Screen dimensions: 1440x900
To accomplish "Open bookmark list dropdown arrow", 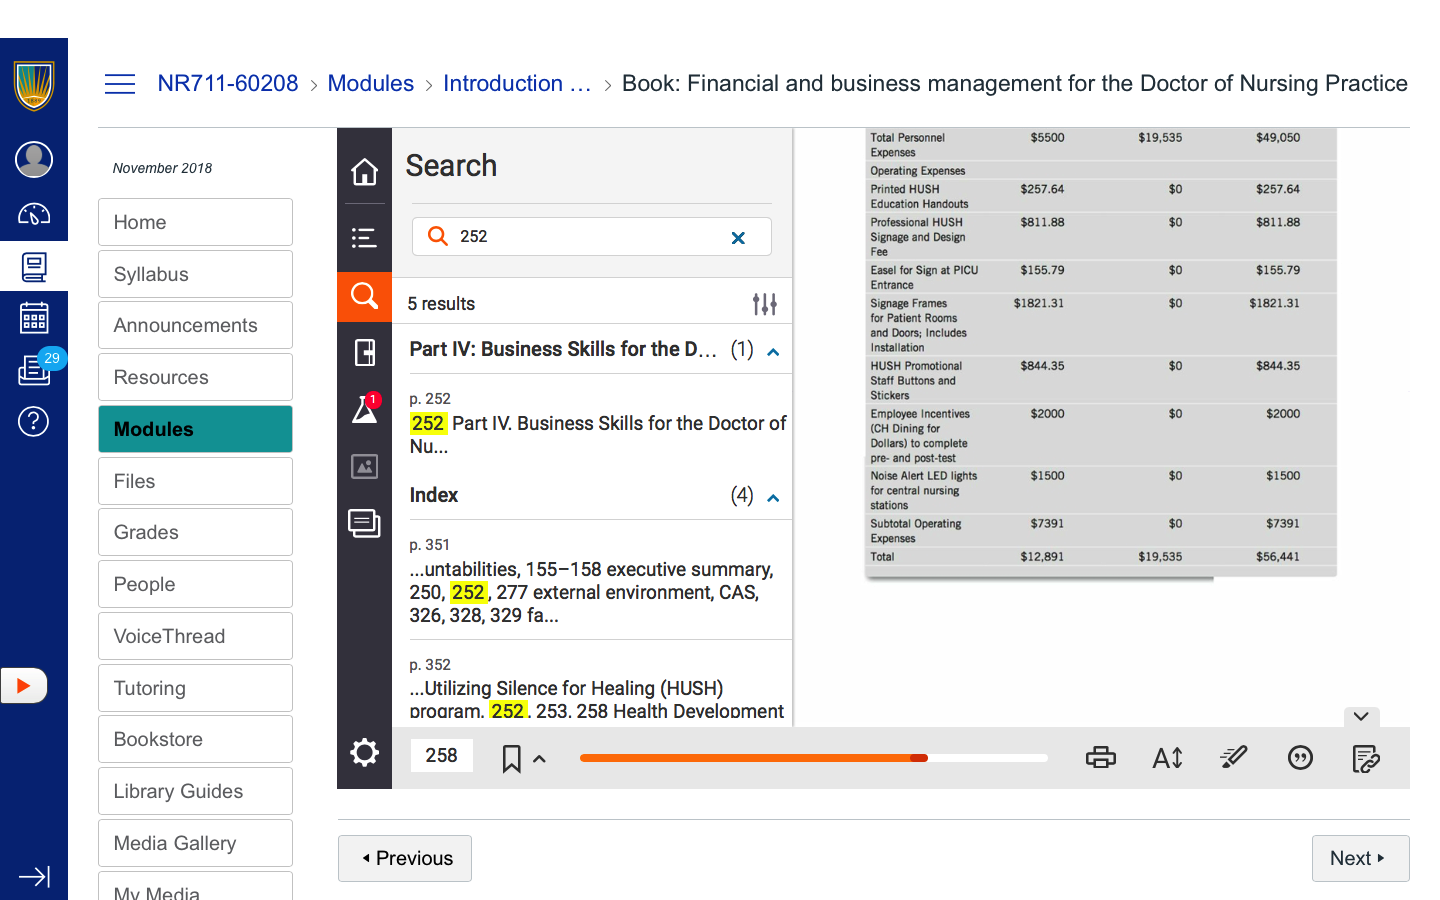I will pyautogui.click(x=539, y=759).
